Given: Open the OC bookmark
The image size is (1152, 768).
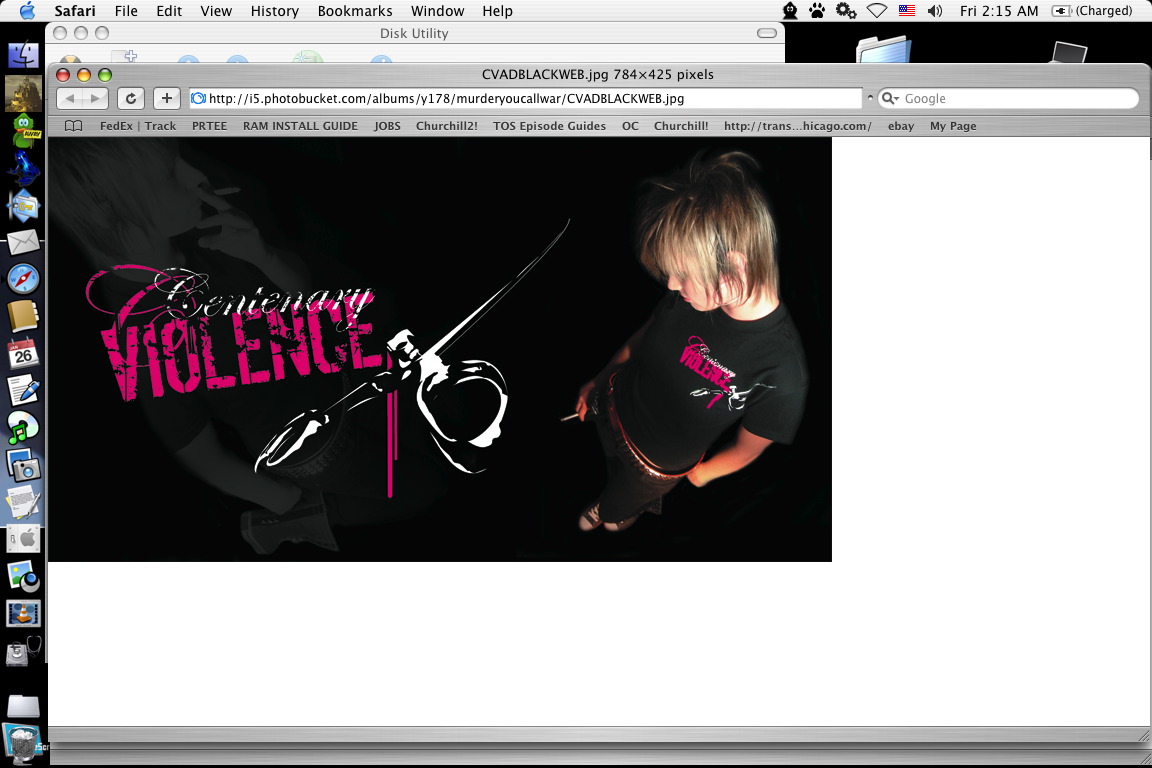Looking at the screenshot, I should pos(630,126).
